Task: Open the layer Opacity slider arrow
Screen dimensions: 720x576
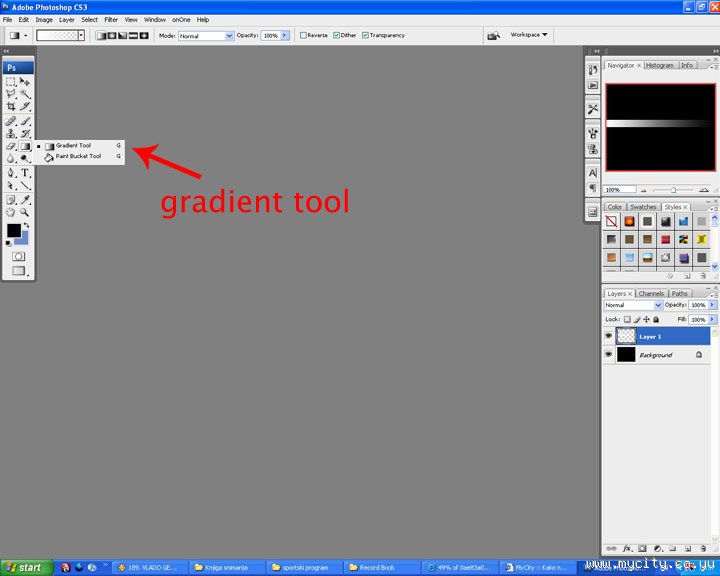Action: tap(713, 305)
